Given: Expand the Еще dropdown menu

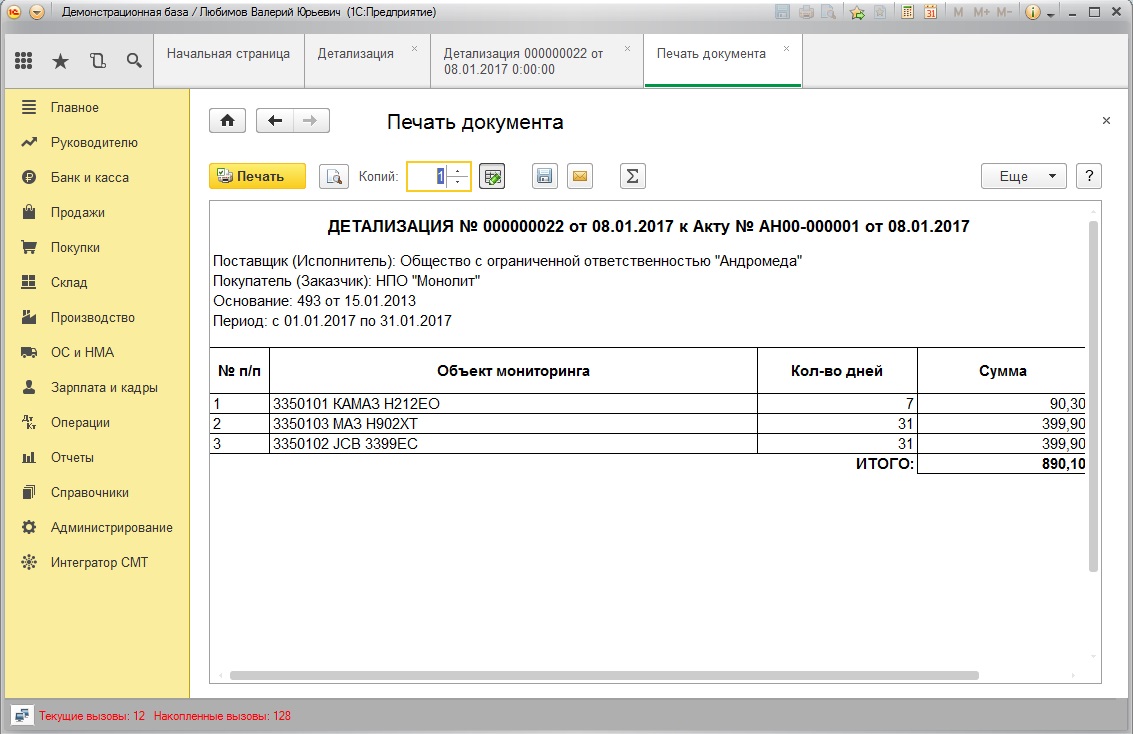Looking at the screenshot, I should coord(1023,176).
